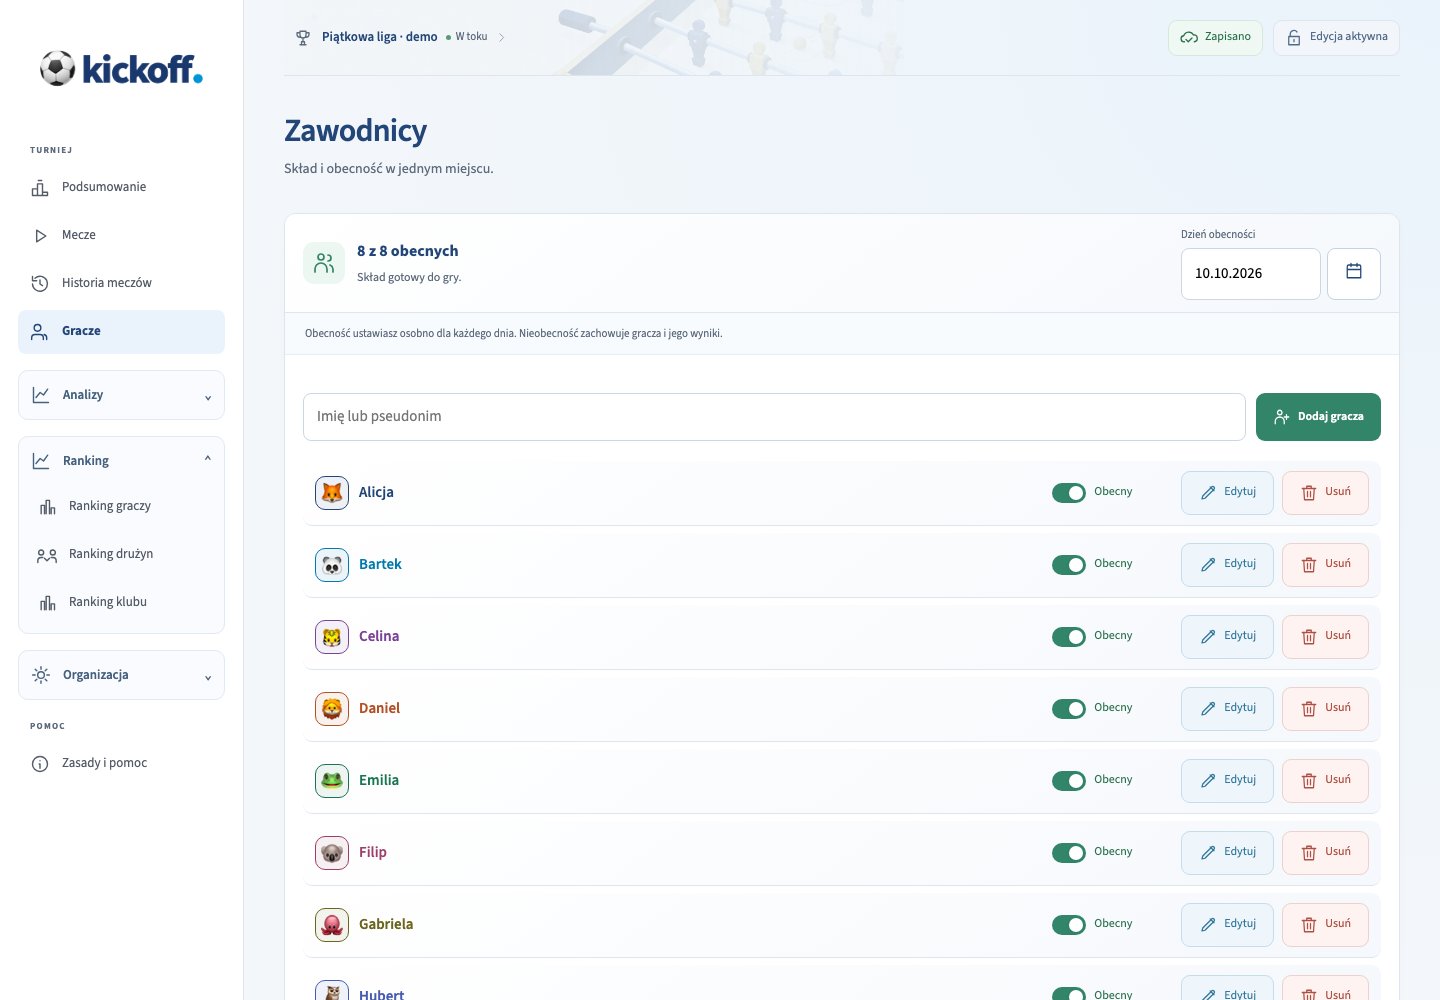Edit player Alicja

[1227, 493]
